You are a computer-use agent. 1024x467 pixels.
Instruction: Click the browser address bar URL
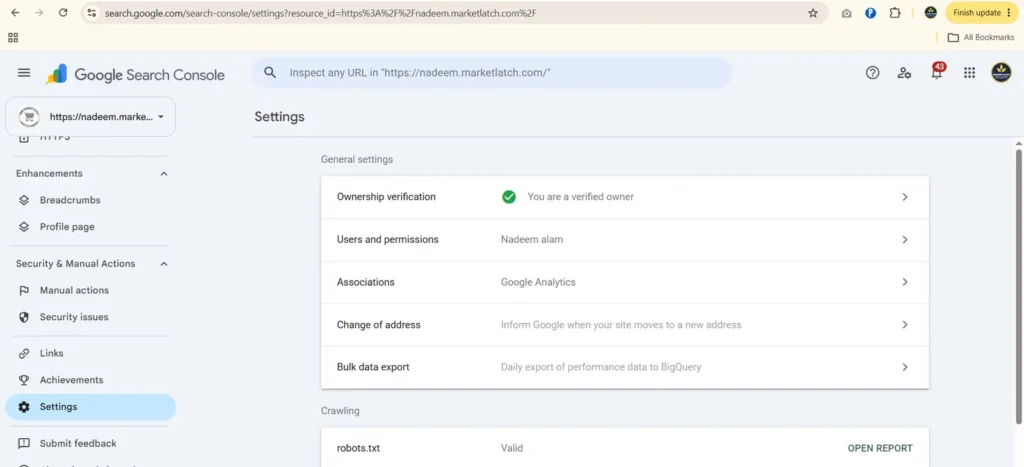coord(320,13)
